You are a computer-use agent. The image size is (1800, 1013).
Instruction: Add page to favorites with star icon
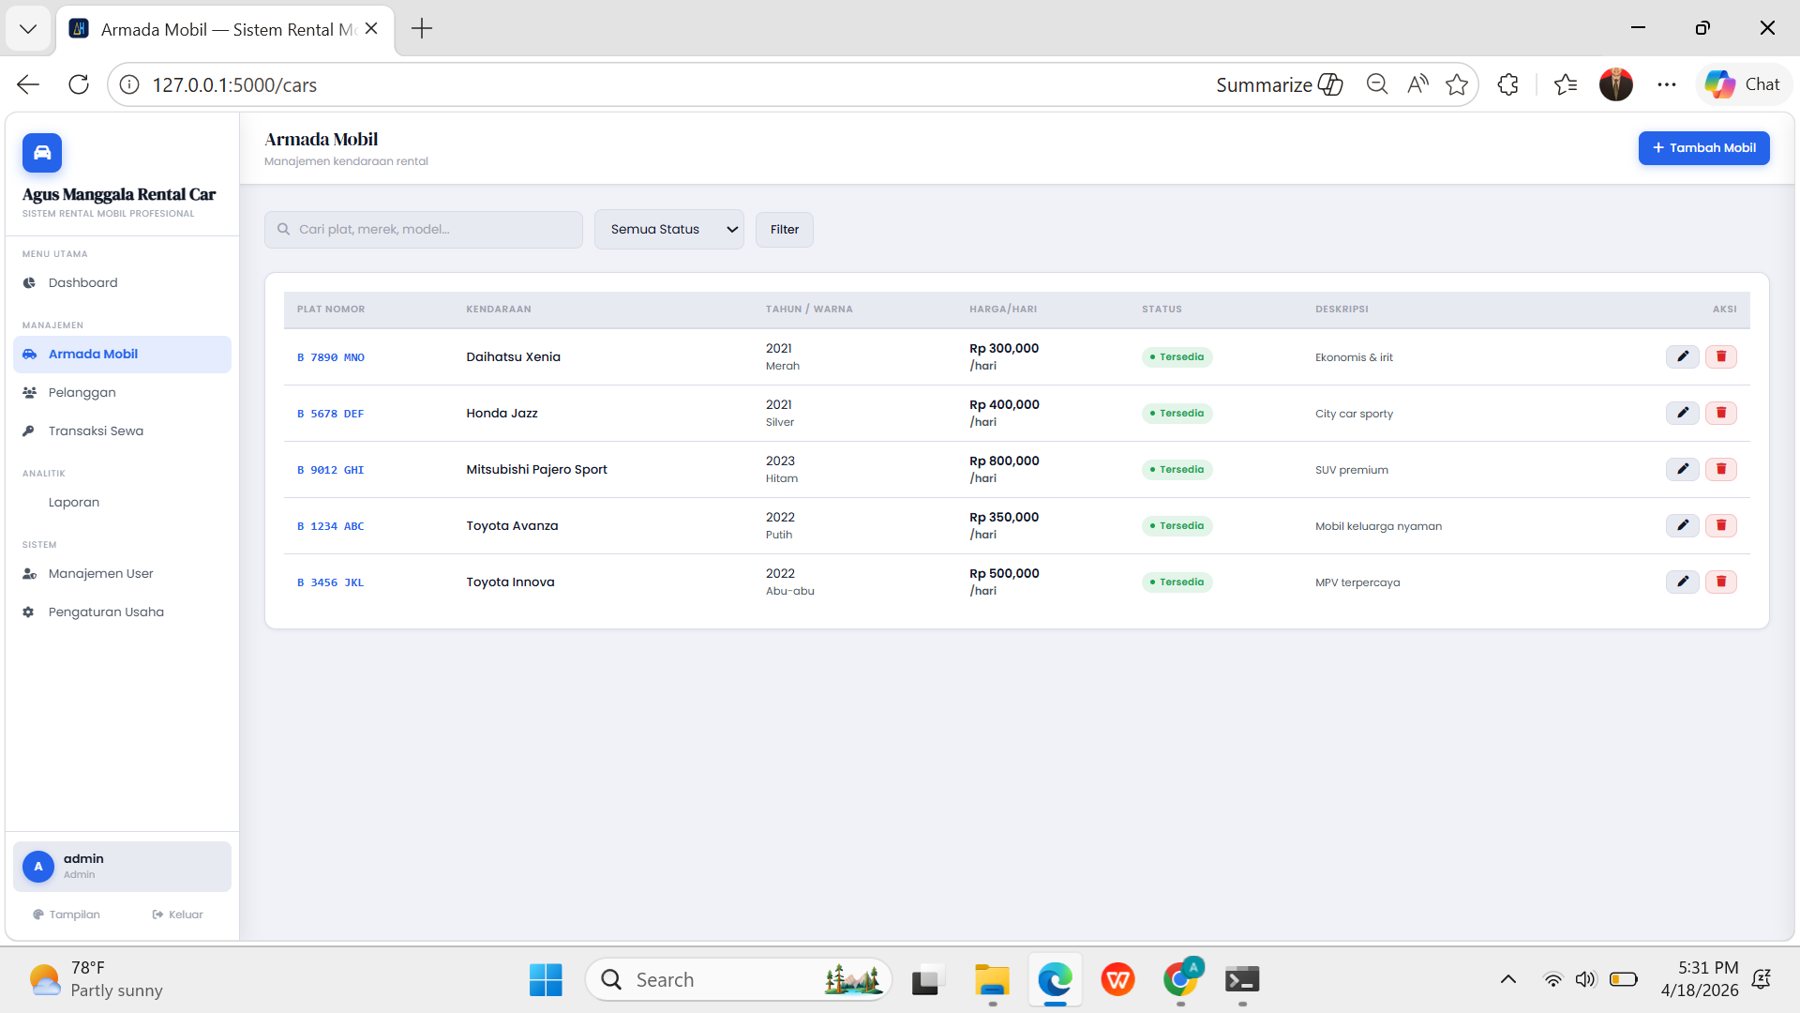point(1456,85)
